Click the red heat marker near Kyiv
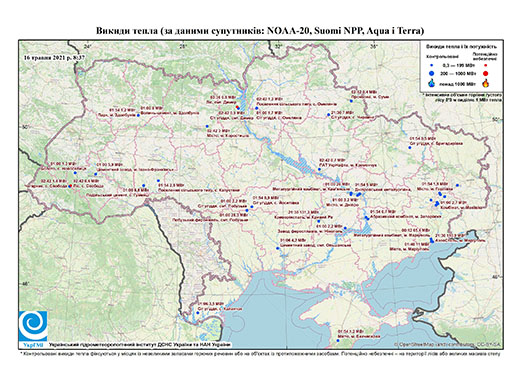Viewport: 520px width, 368px height. click(x=237, y=107)
